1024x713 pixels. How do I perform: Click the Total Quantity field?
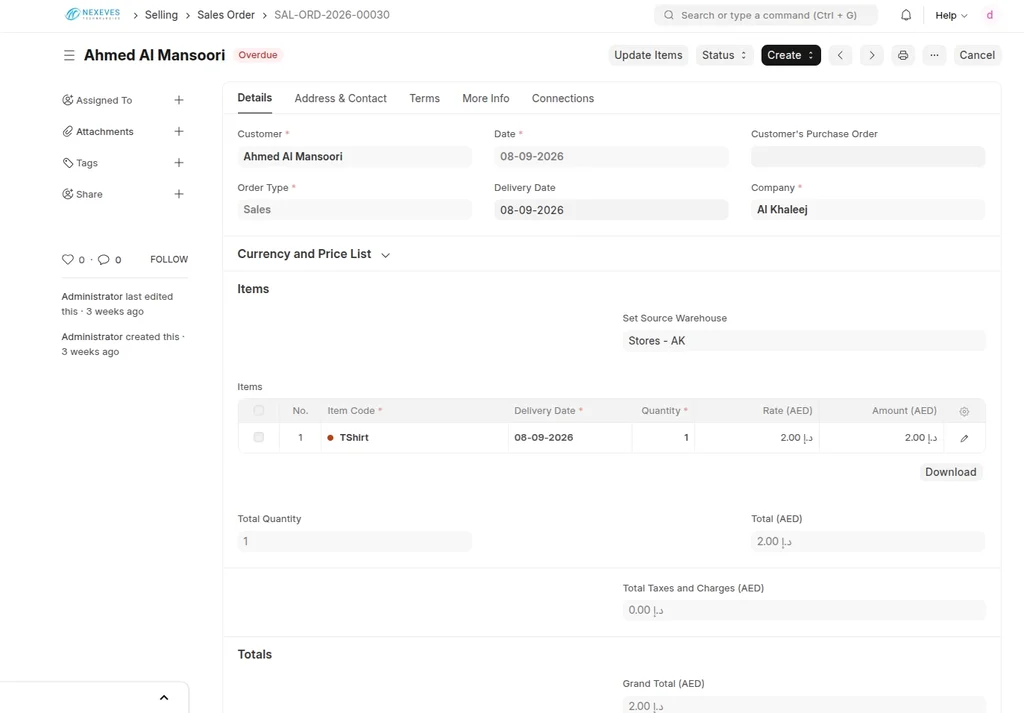click(x=354, y=541)
